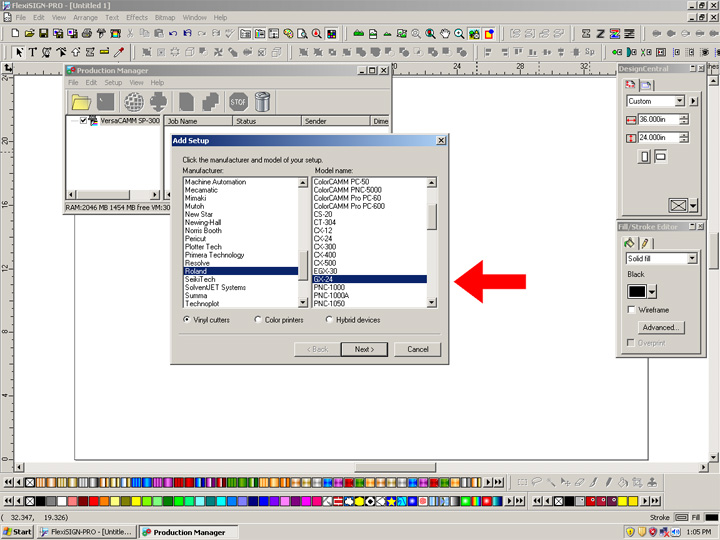Open the View menu in Production Manager
Screen dimensions: 720x540
click(x=136, y=83)
